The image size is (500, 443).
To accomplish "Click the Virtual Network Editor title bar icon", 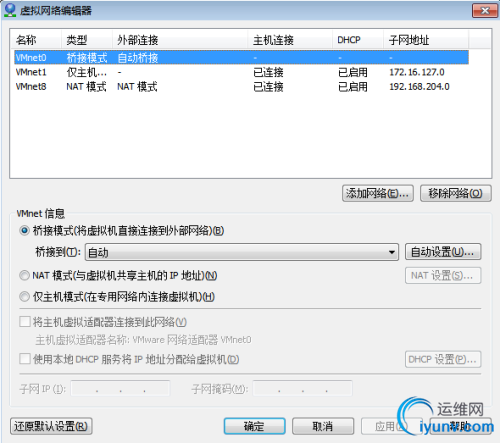I will click(10, 10).
